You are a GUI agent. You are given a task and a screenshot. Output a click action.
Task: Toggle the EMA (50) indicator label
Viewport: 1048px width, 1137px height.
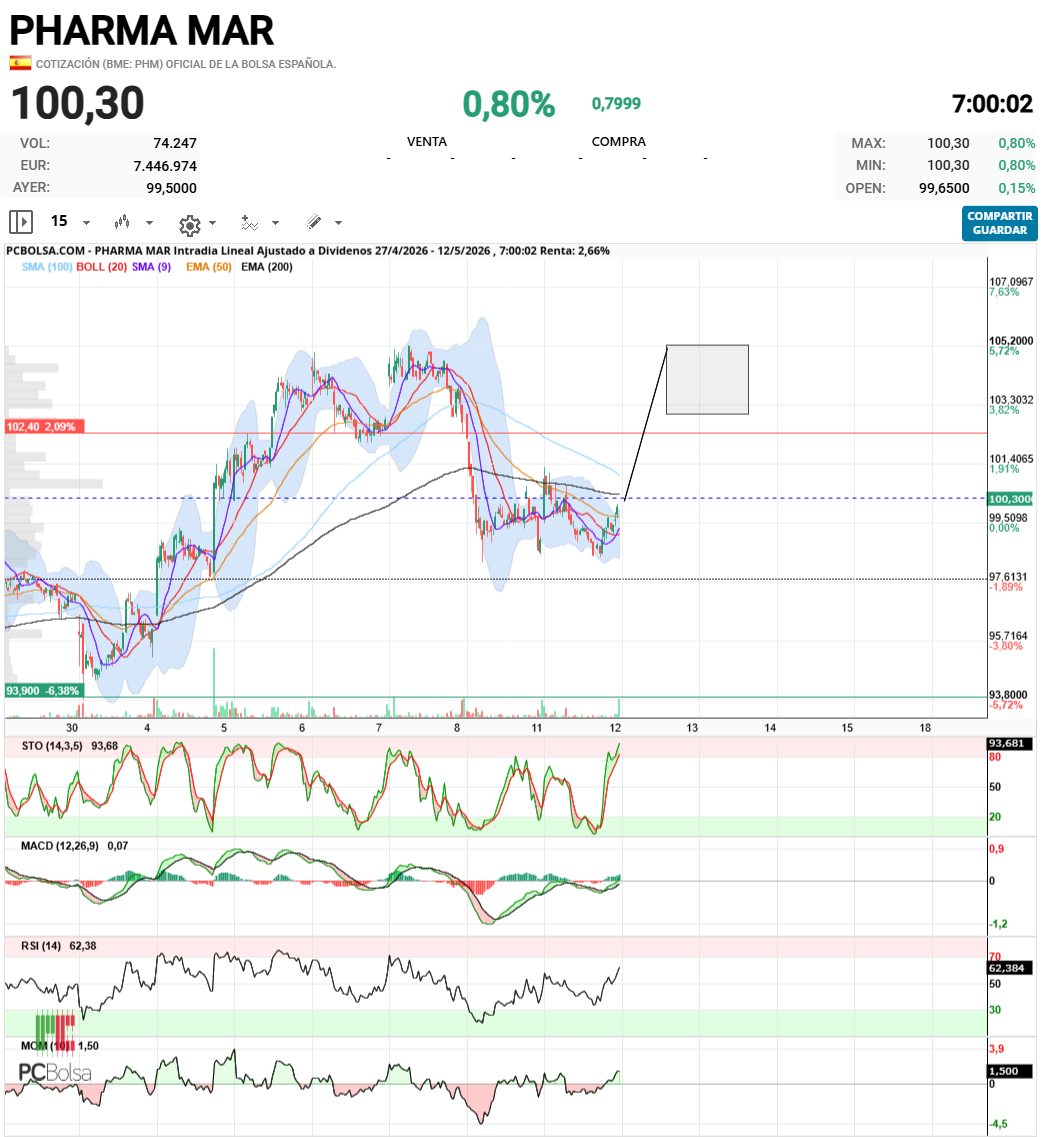[209, 267]
